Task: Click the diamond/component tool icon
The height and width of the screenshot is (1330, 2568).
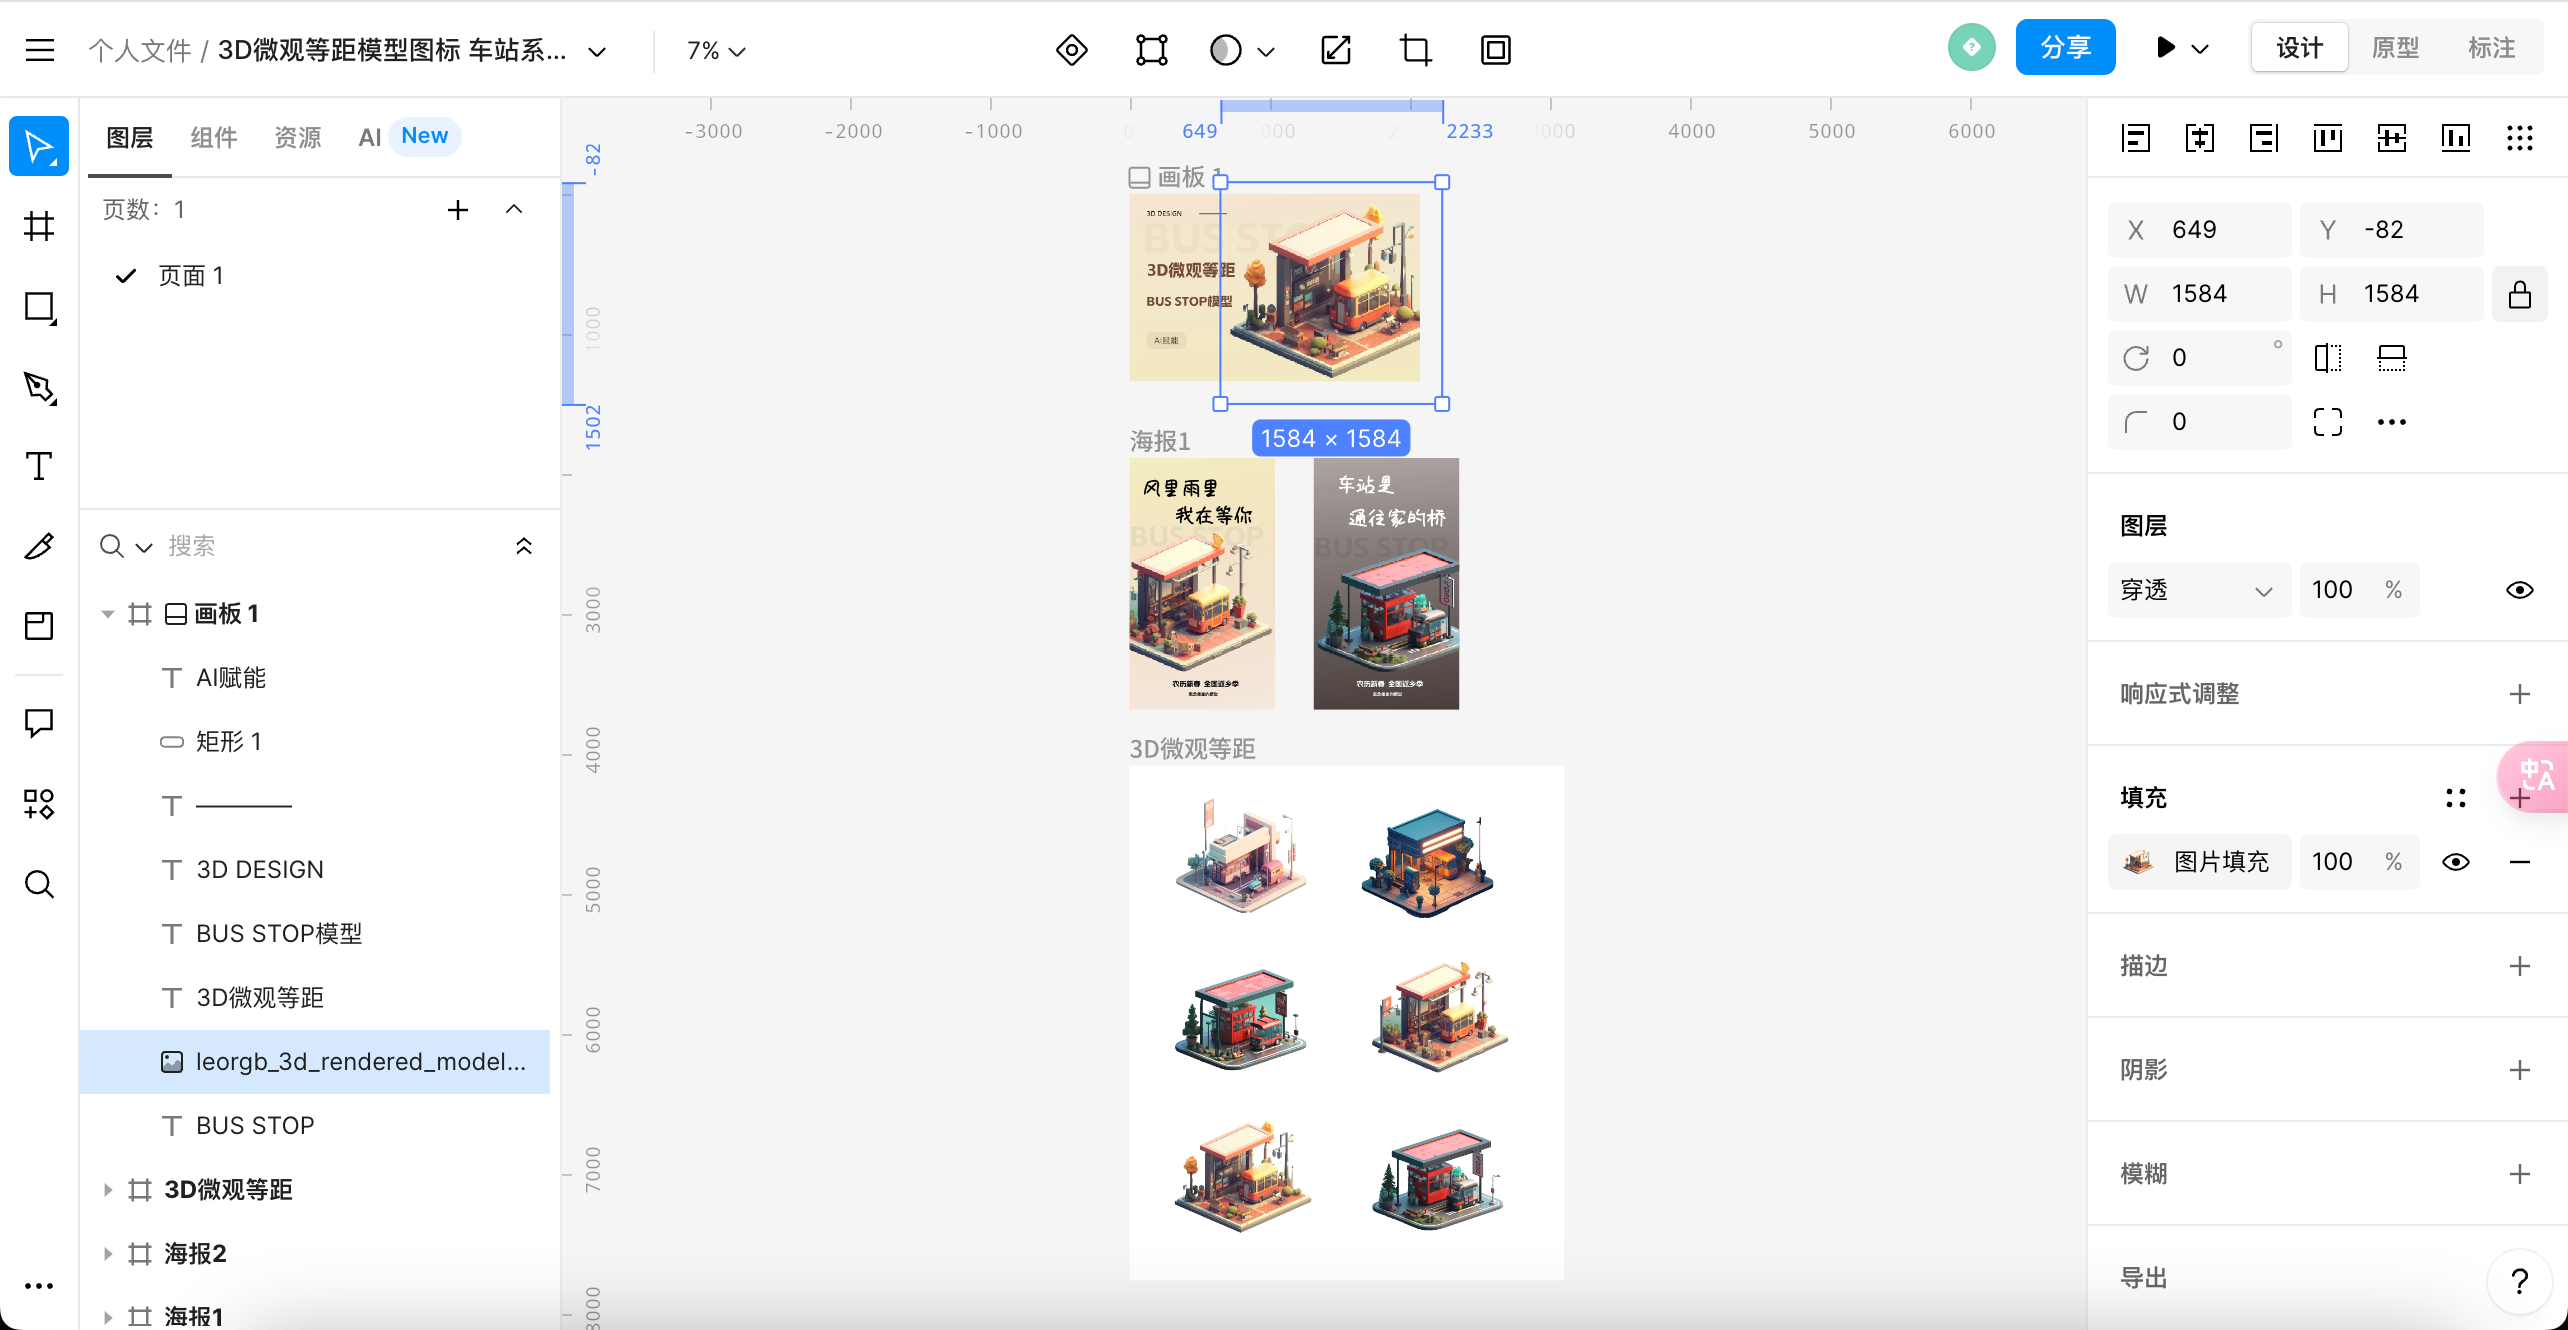Action: point(1070,49)
